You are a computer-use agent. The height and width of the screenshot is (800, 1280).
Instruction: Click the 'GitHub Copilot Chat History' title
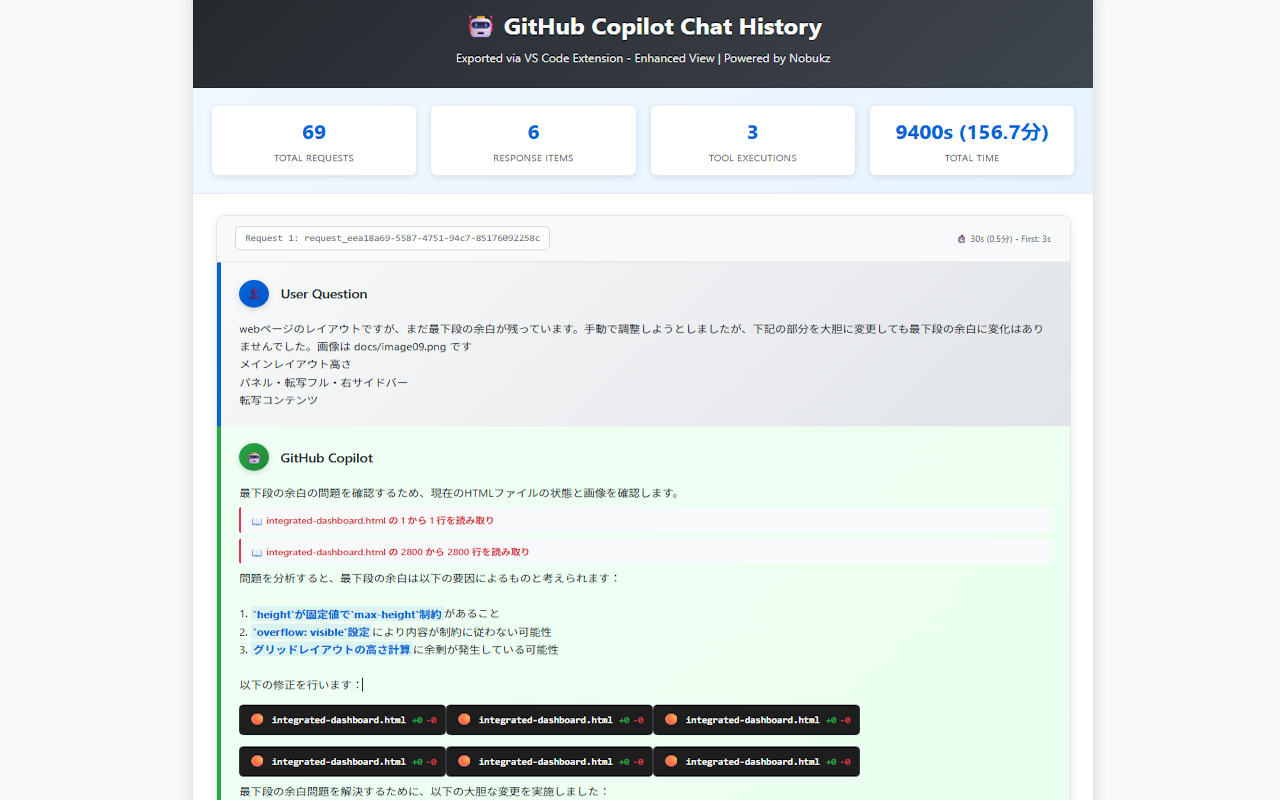pos(662,27)
